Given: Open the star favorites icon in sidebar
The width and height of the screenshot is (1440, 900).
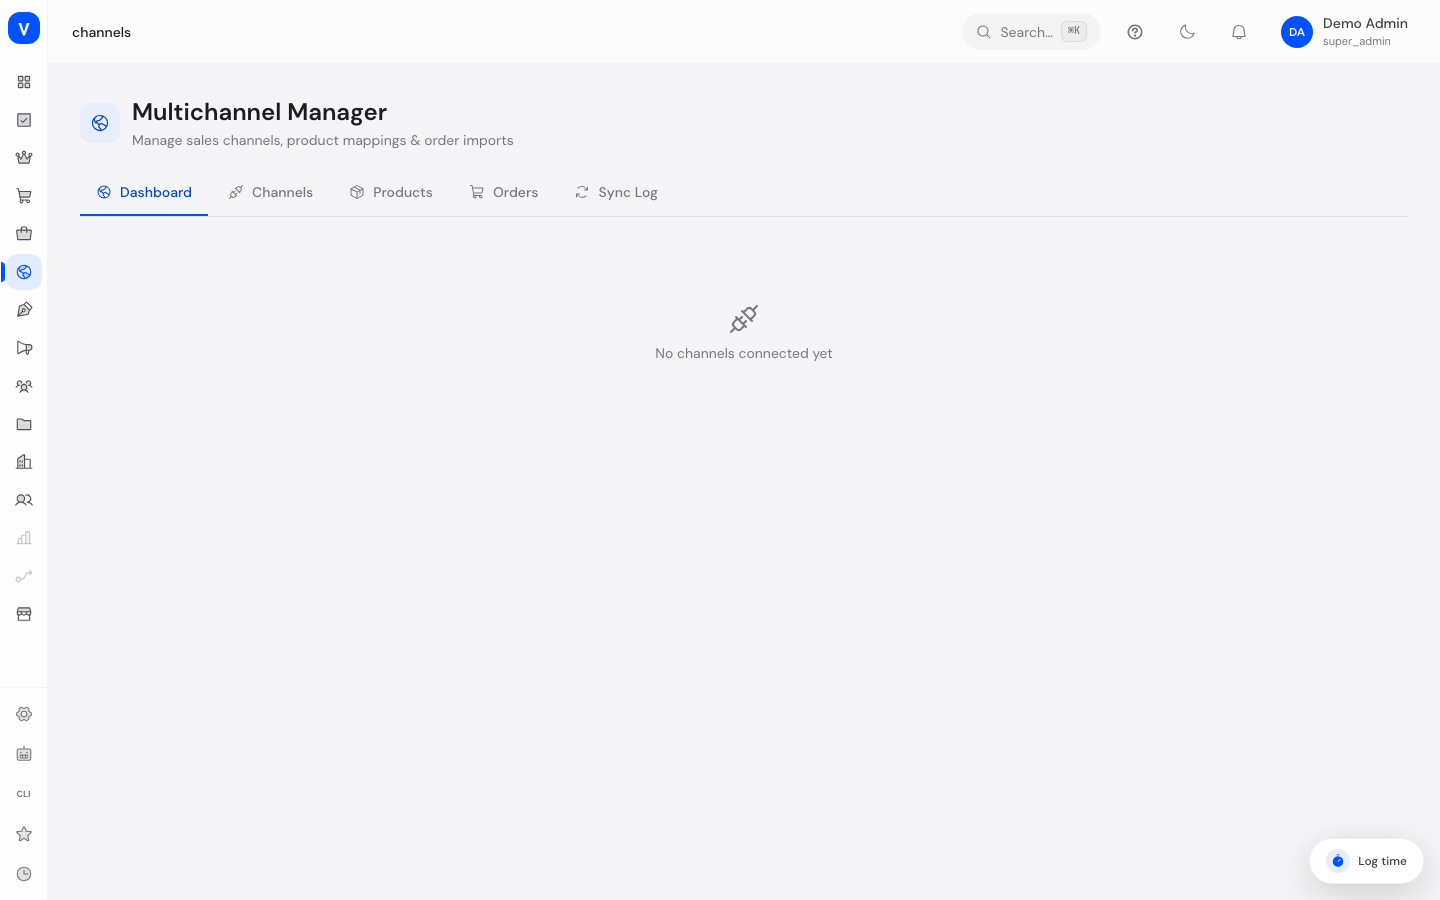Looking at the screenshot, I should pos(24,834).
